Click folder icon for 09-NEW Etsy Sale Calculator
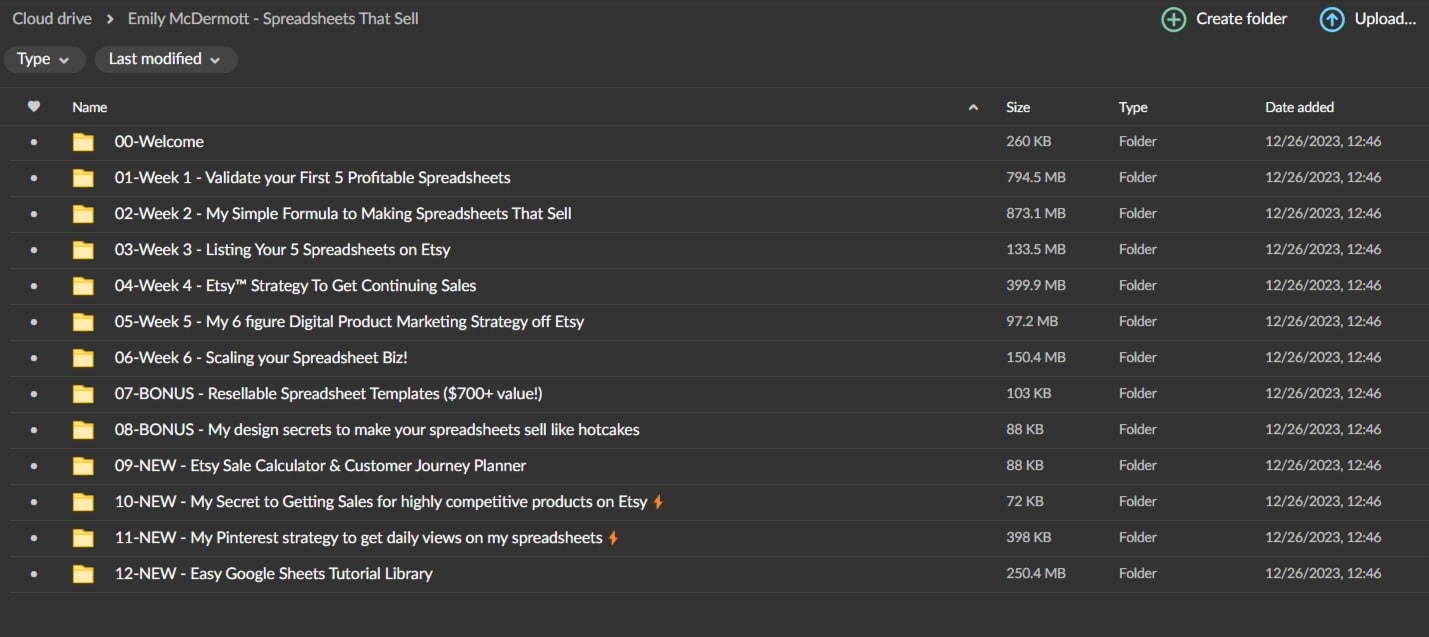The height and width of the screenshot is (637, 1429). [x=83, y=466]
